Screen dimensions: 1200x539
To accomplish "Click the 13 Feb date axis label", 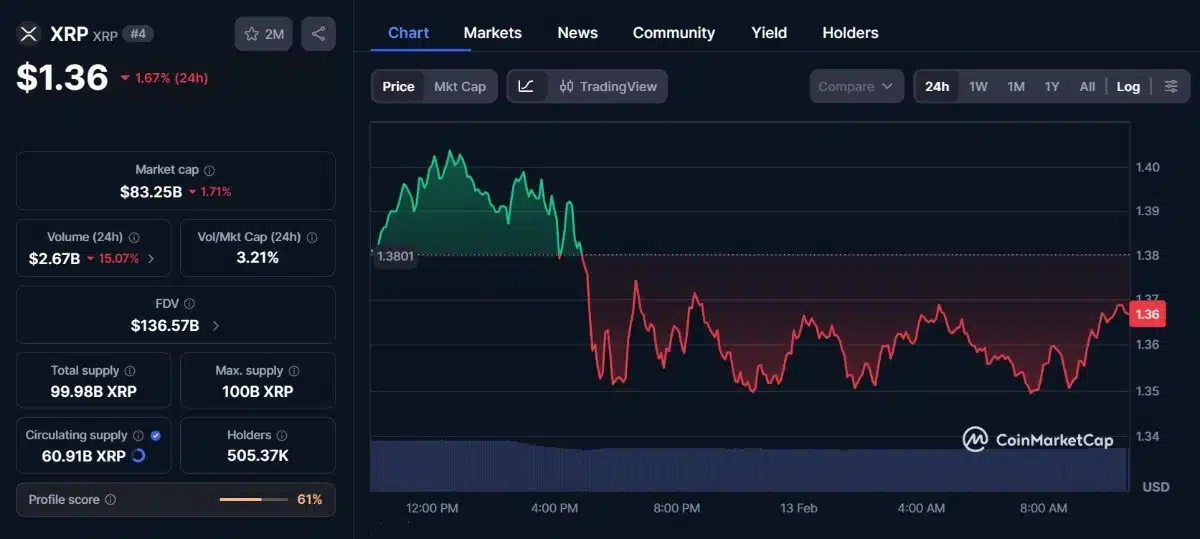I will 799,508.
